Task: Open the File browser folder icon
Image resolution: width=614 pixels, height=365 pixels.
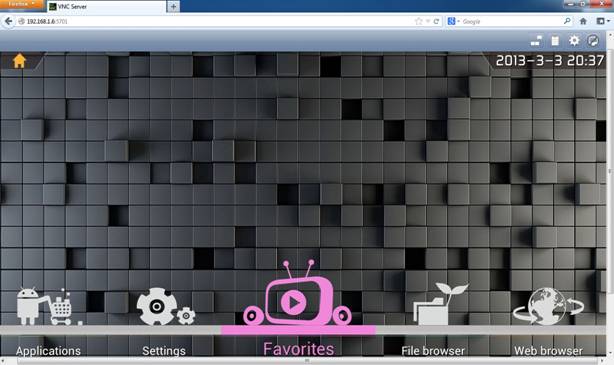Action: (440, 304)
